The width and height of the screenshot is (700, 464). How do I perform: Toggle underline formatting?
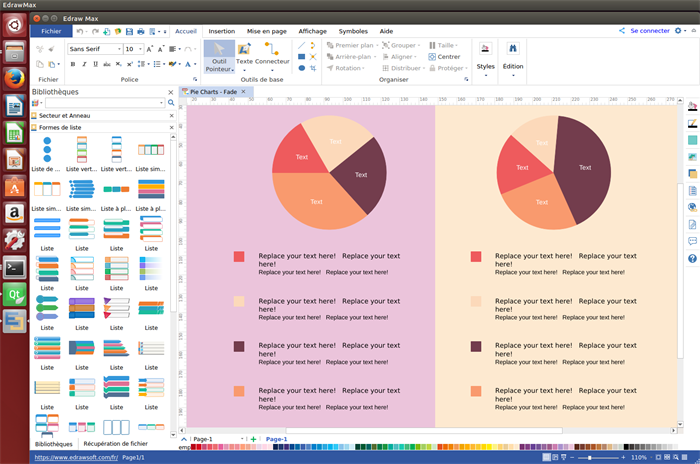click(95, 64)
